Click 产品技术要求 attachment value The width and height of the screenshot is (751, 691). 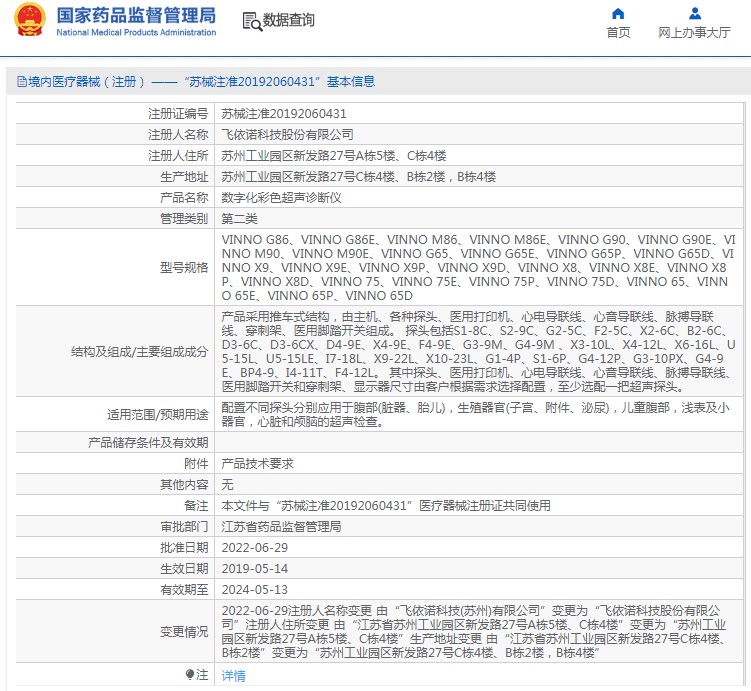257,464
